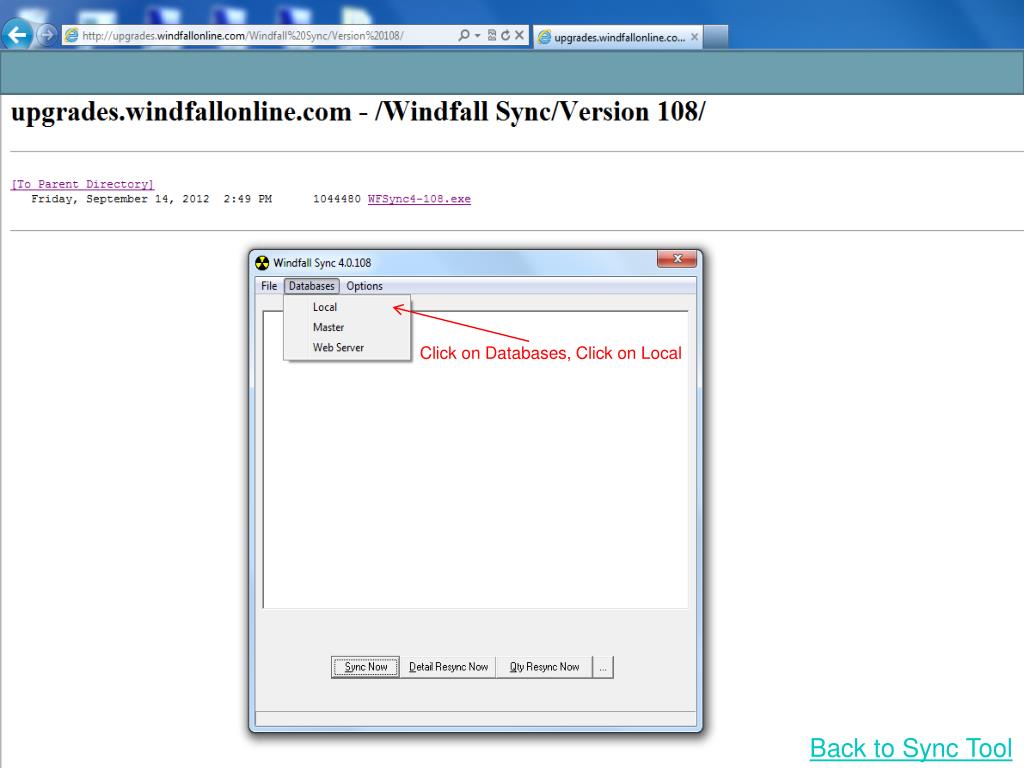
Task: Close the Windfall Sync 4.0.108 window
Action: [677, 259]
